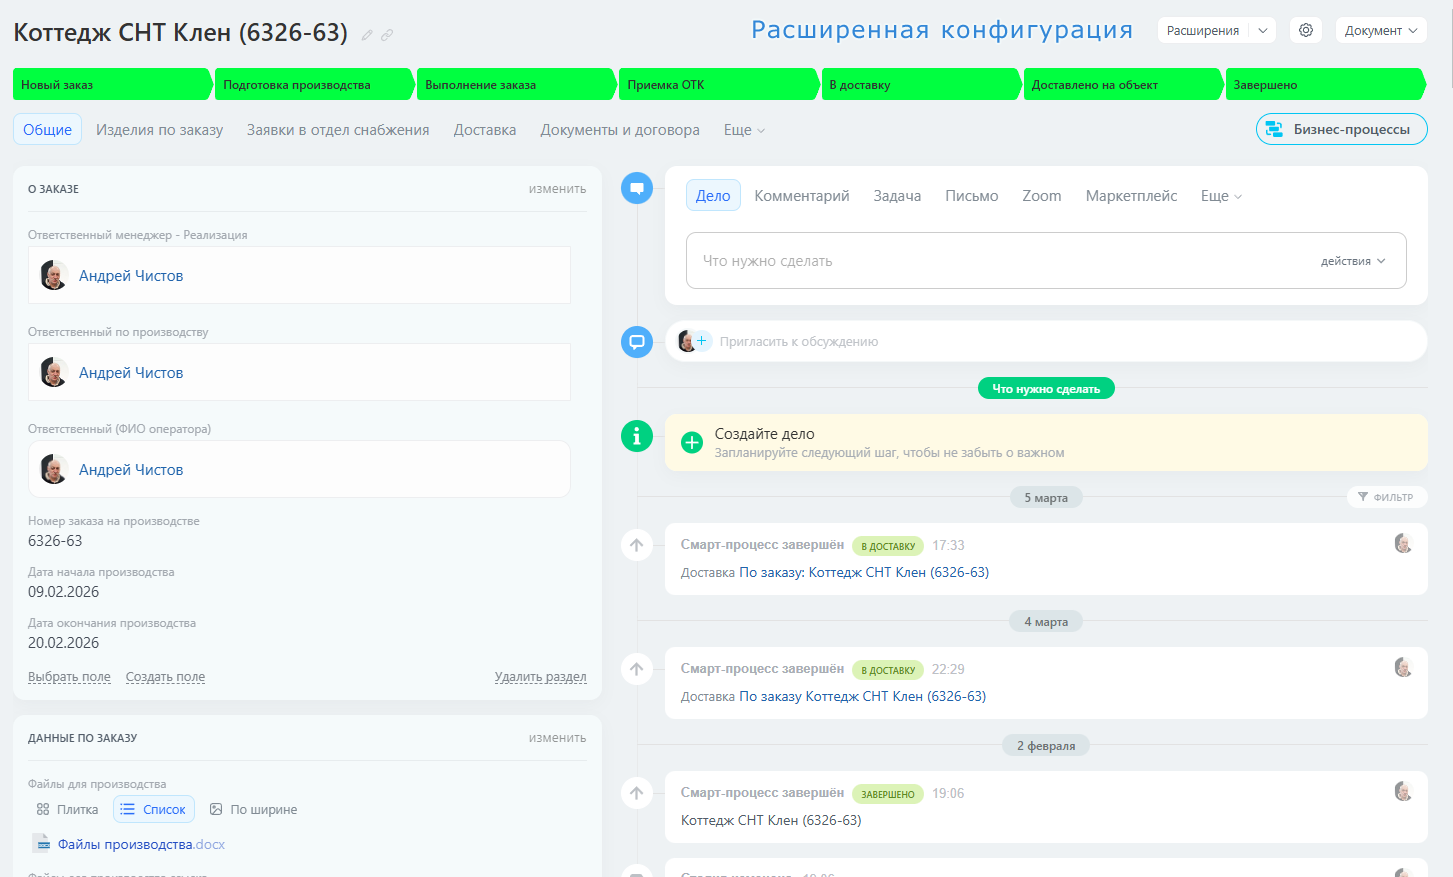Open Файлы производства.docx file
Viewport: 1453px width, 877px height.
pyautogui.click(x=141, y=844)
